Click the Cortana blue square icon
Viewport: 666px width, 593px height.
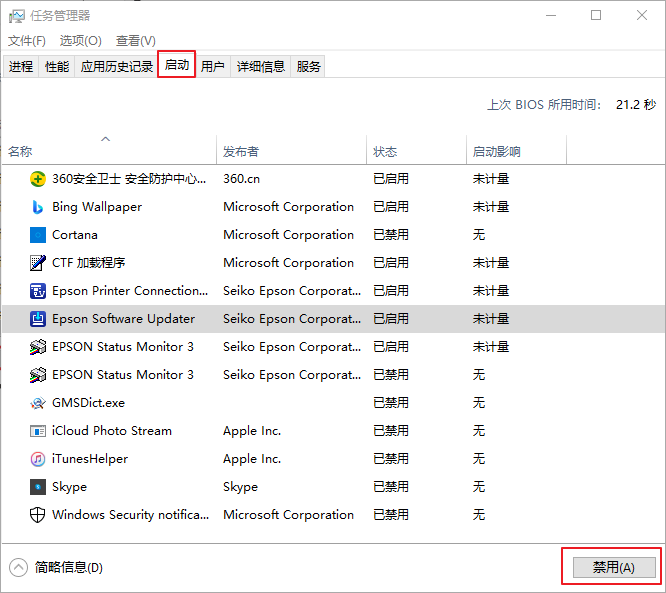38,235
